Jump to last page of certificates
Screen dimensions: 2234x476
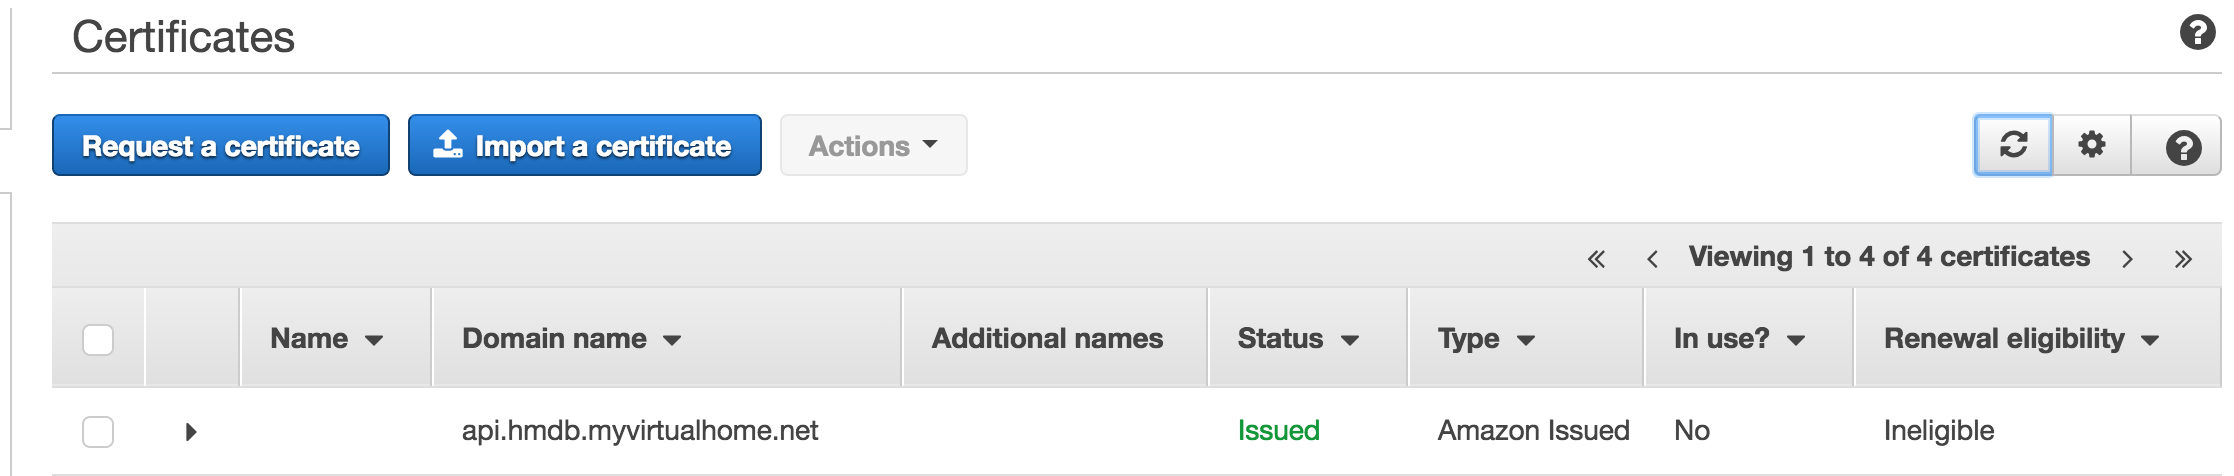[x=2183, y=259]
